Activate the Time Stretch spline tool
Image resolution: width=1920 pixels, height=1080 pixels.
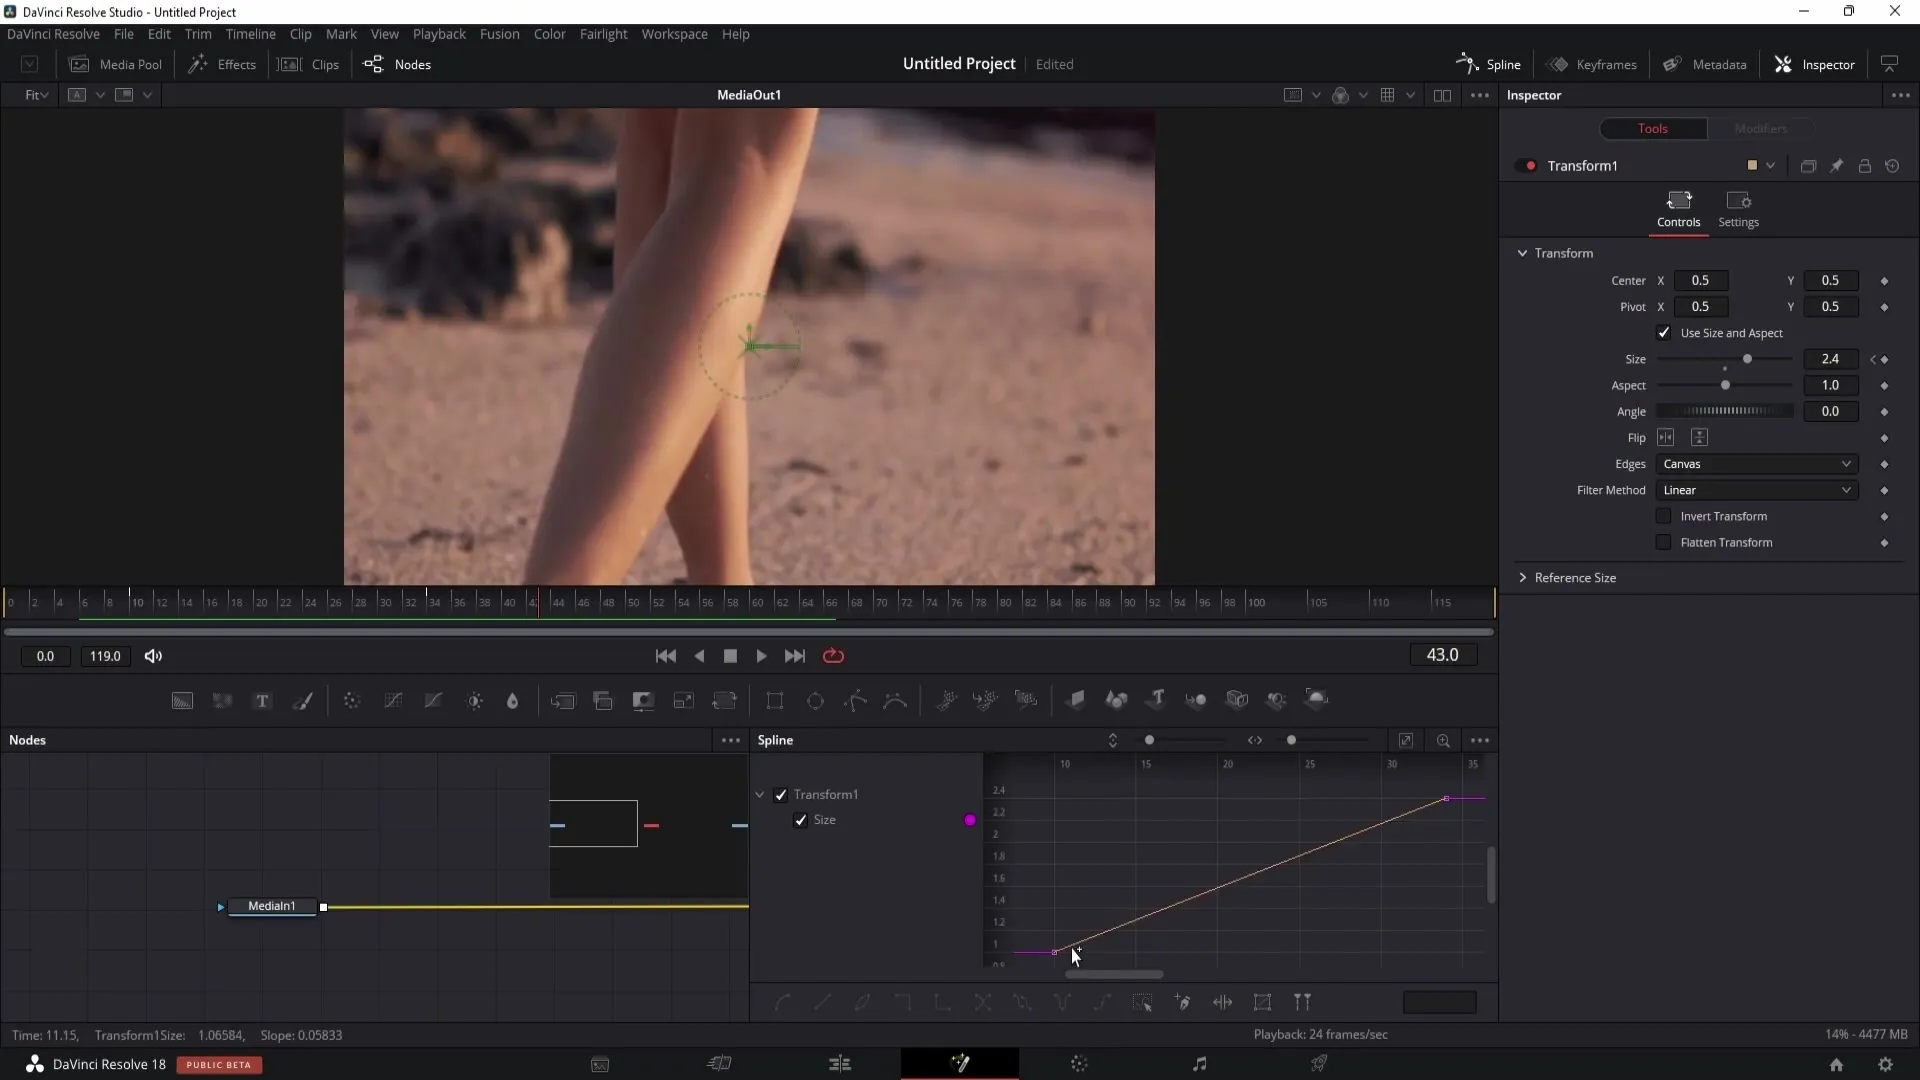pos(1222,1002)
